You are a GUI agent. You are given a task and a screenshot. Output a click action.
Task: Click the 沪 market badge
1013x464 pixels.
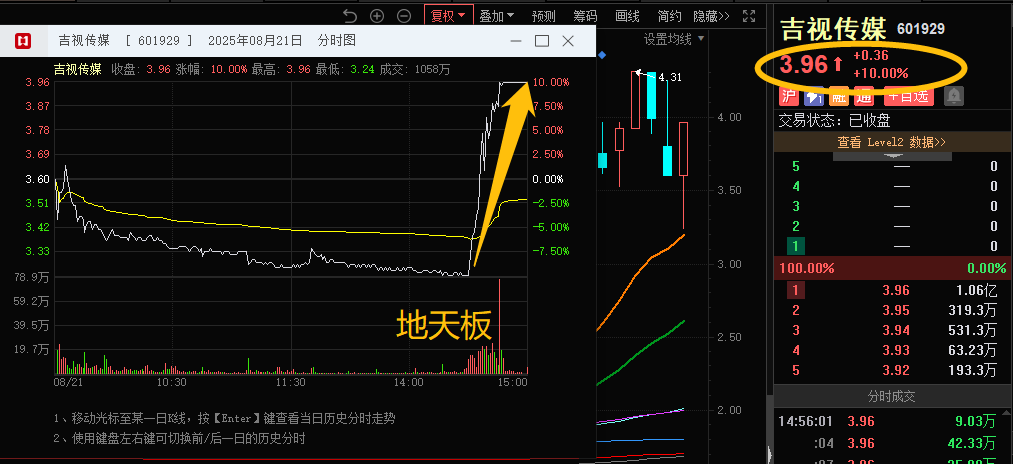click(789, 96)
